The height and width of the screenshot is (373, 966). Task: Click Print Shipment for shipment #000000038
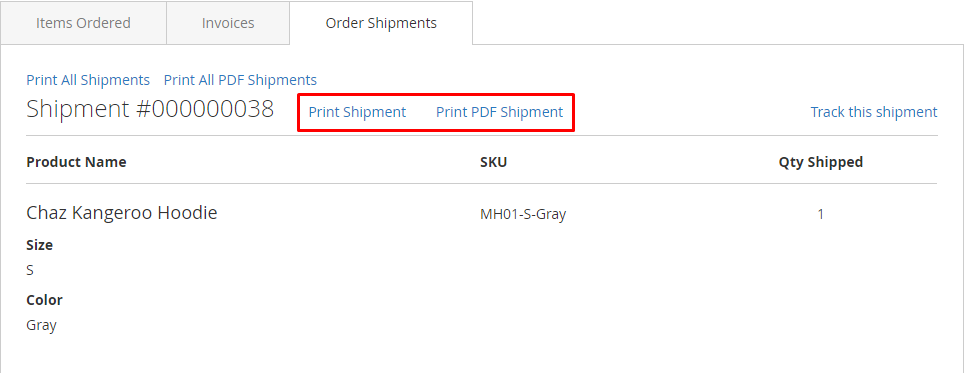(357, 112)
